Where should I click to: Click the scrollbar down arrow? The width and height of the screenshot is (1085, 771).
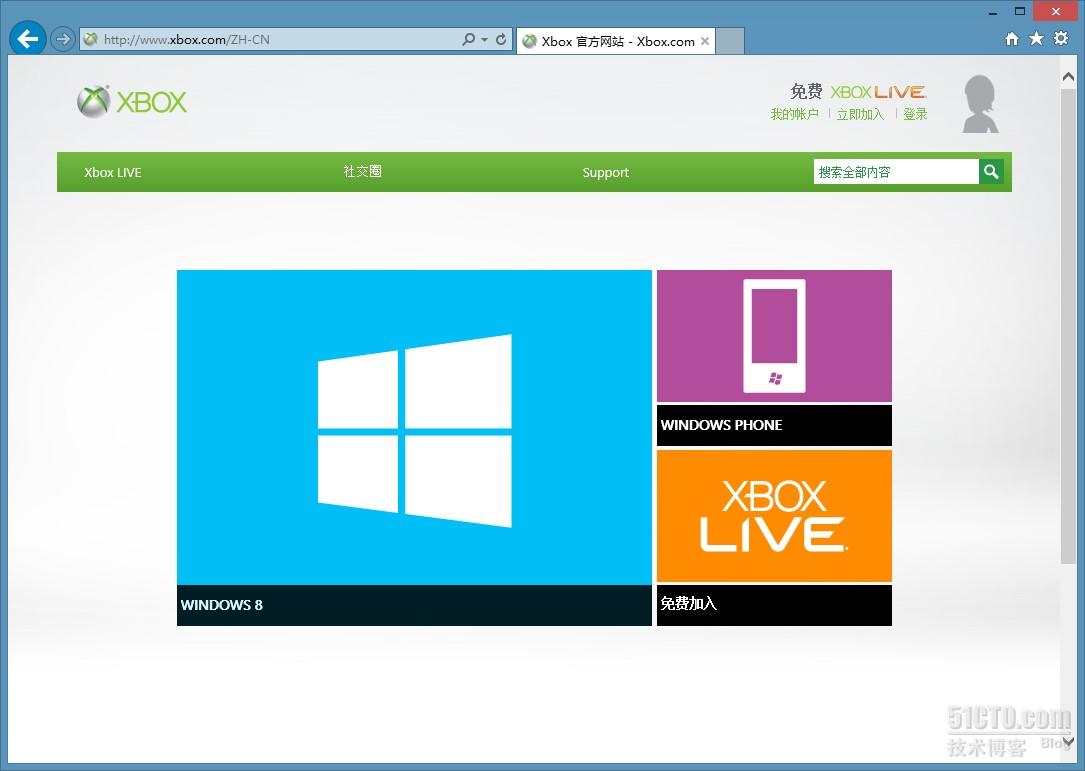[1068, 742]
